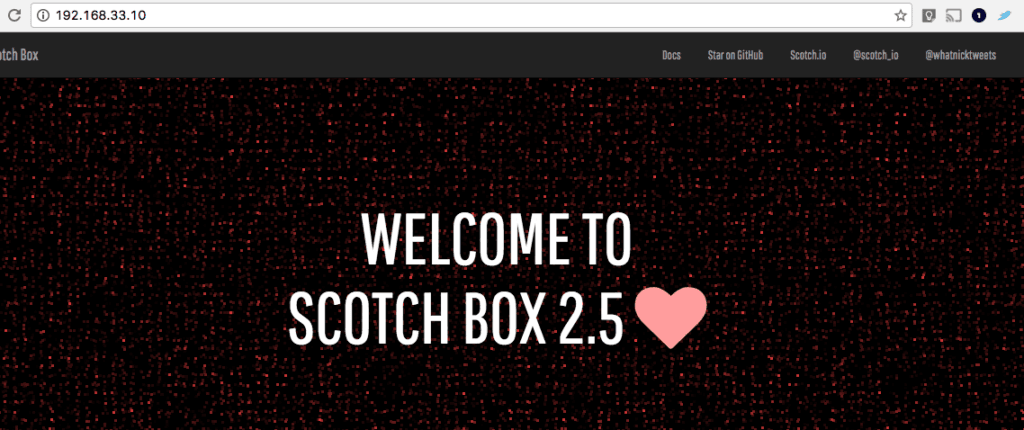Follow the Star on GitHub link
This screenshot has width=1024, height=430.
click(735, 56)
